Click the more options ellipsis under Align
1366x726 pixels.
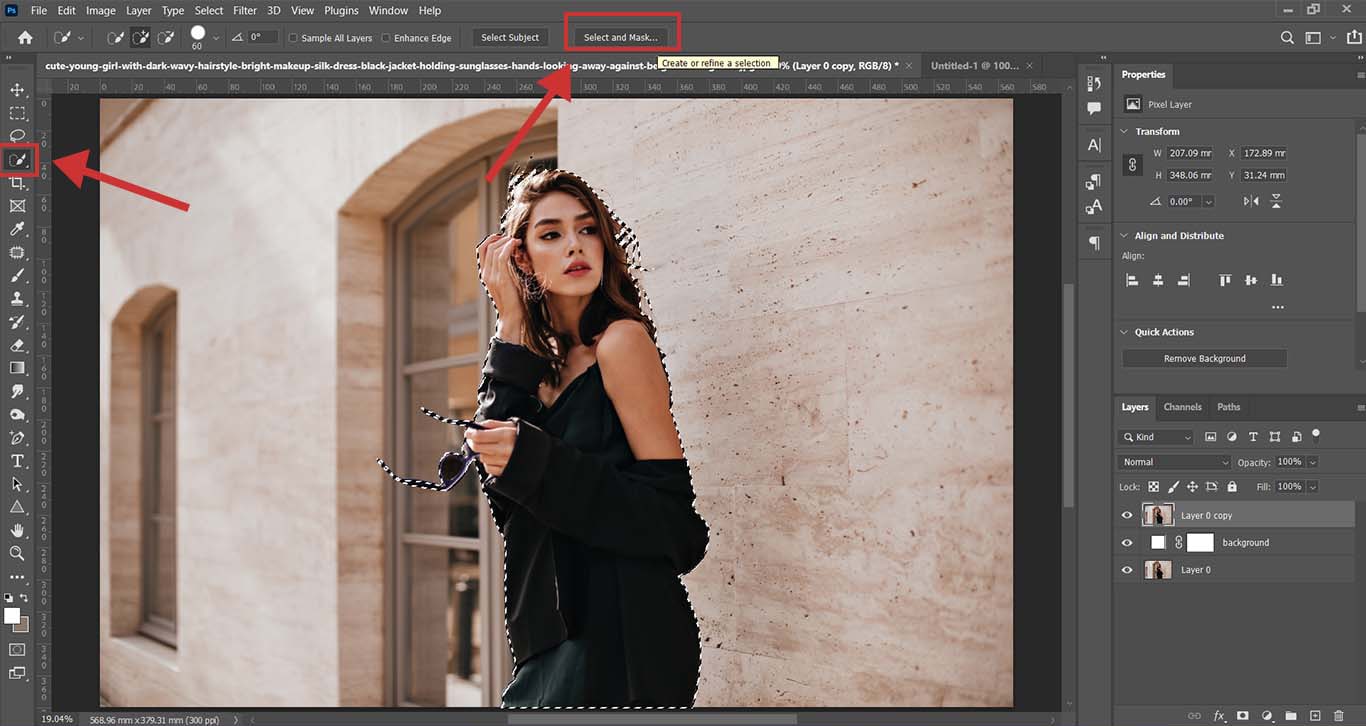point(1277,307)
